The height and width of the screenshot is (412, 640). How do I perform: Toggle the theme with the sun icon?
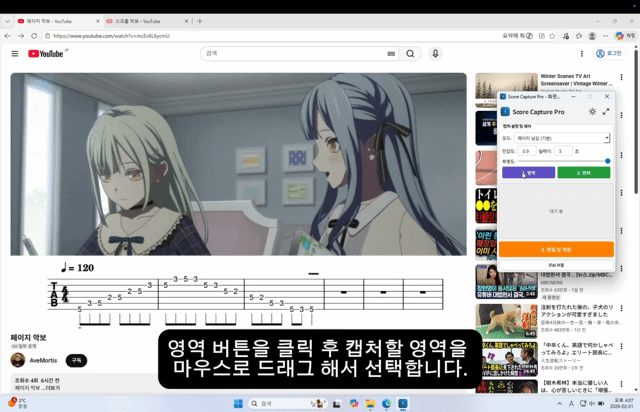pos(592,112)
